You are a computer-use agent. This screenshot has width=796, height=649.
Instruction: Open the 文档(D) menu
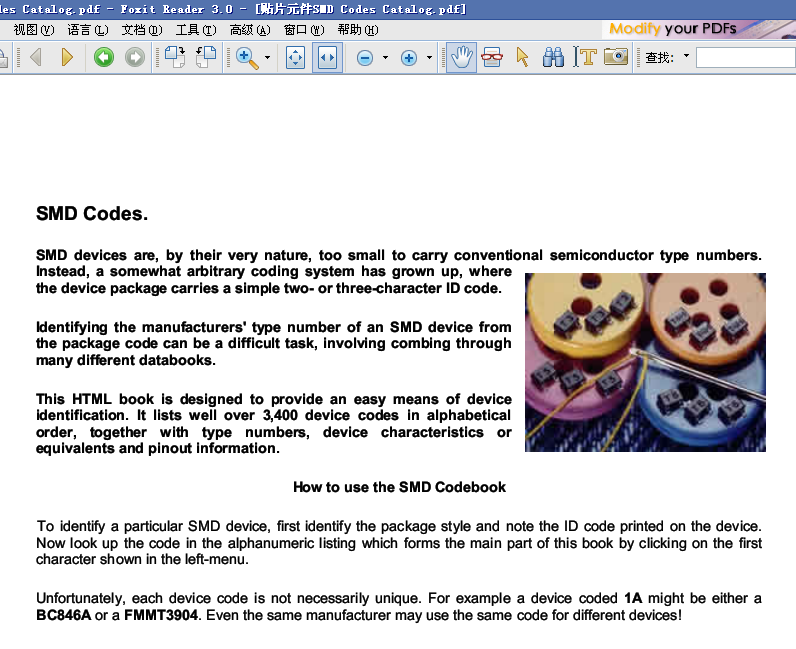click(x=142, y=30)
